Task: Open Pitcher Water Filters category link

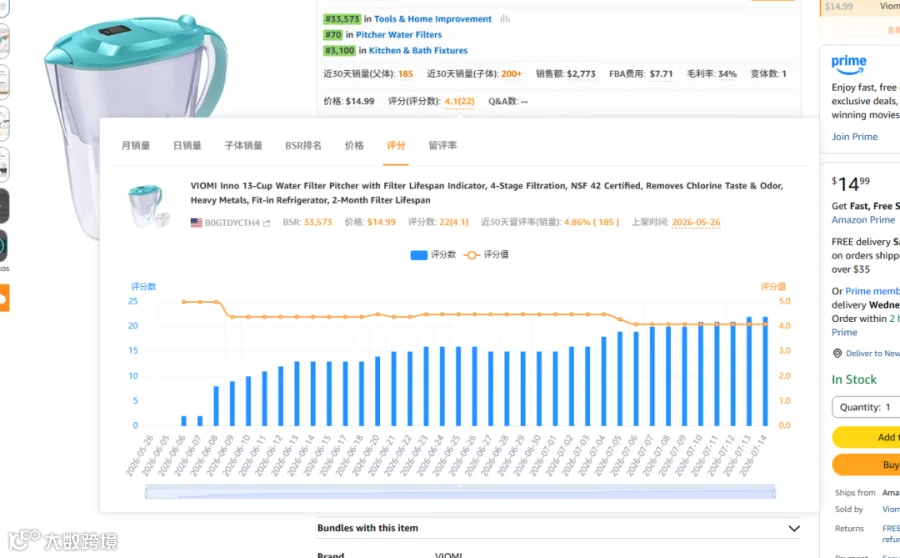Action: point(399,34)
